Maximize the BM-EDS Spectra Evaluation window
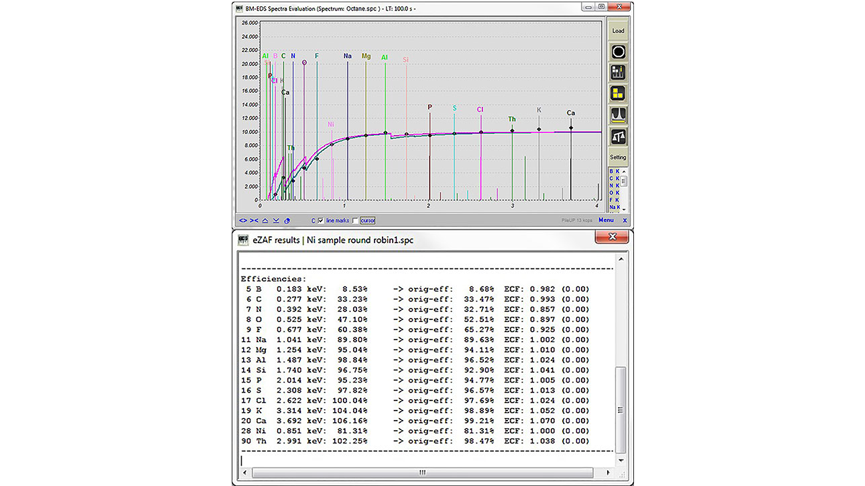 pos(601,7)
